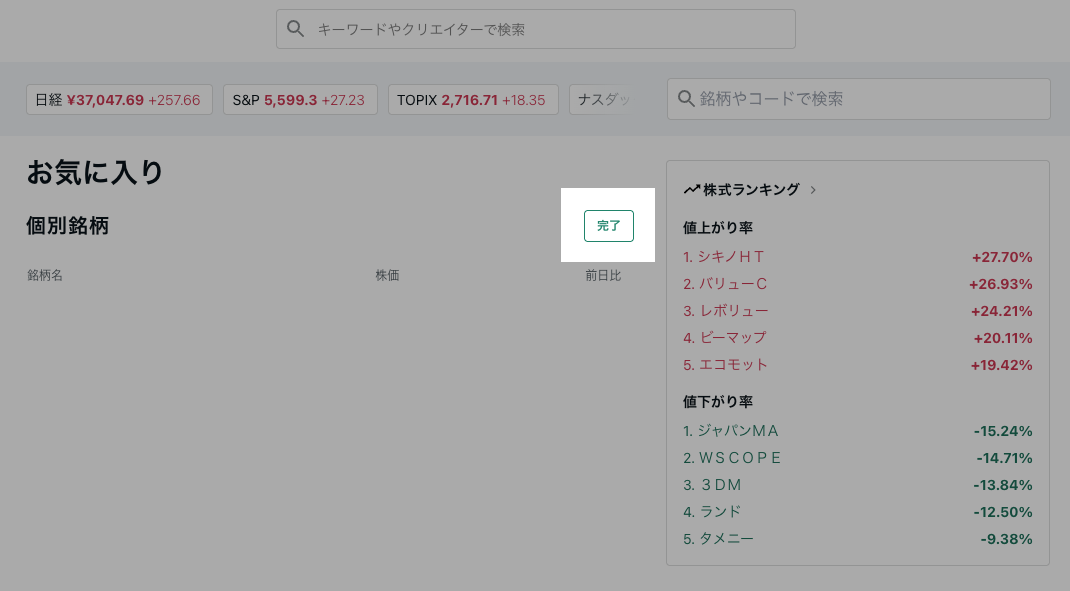Image resolution: width=1070 pixels, height=591 pixels.
Task: Click the 前日比 column header
Action: click(603, 275)
